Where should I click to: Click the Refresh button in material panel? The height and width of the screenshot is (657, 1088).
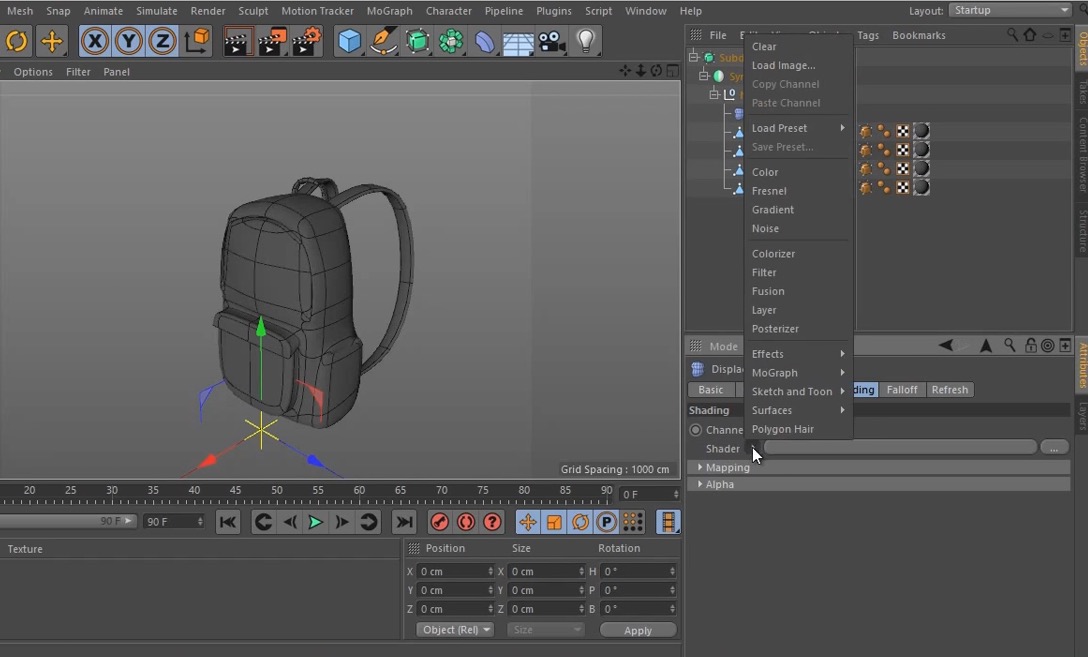click(948, 389)
